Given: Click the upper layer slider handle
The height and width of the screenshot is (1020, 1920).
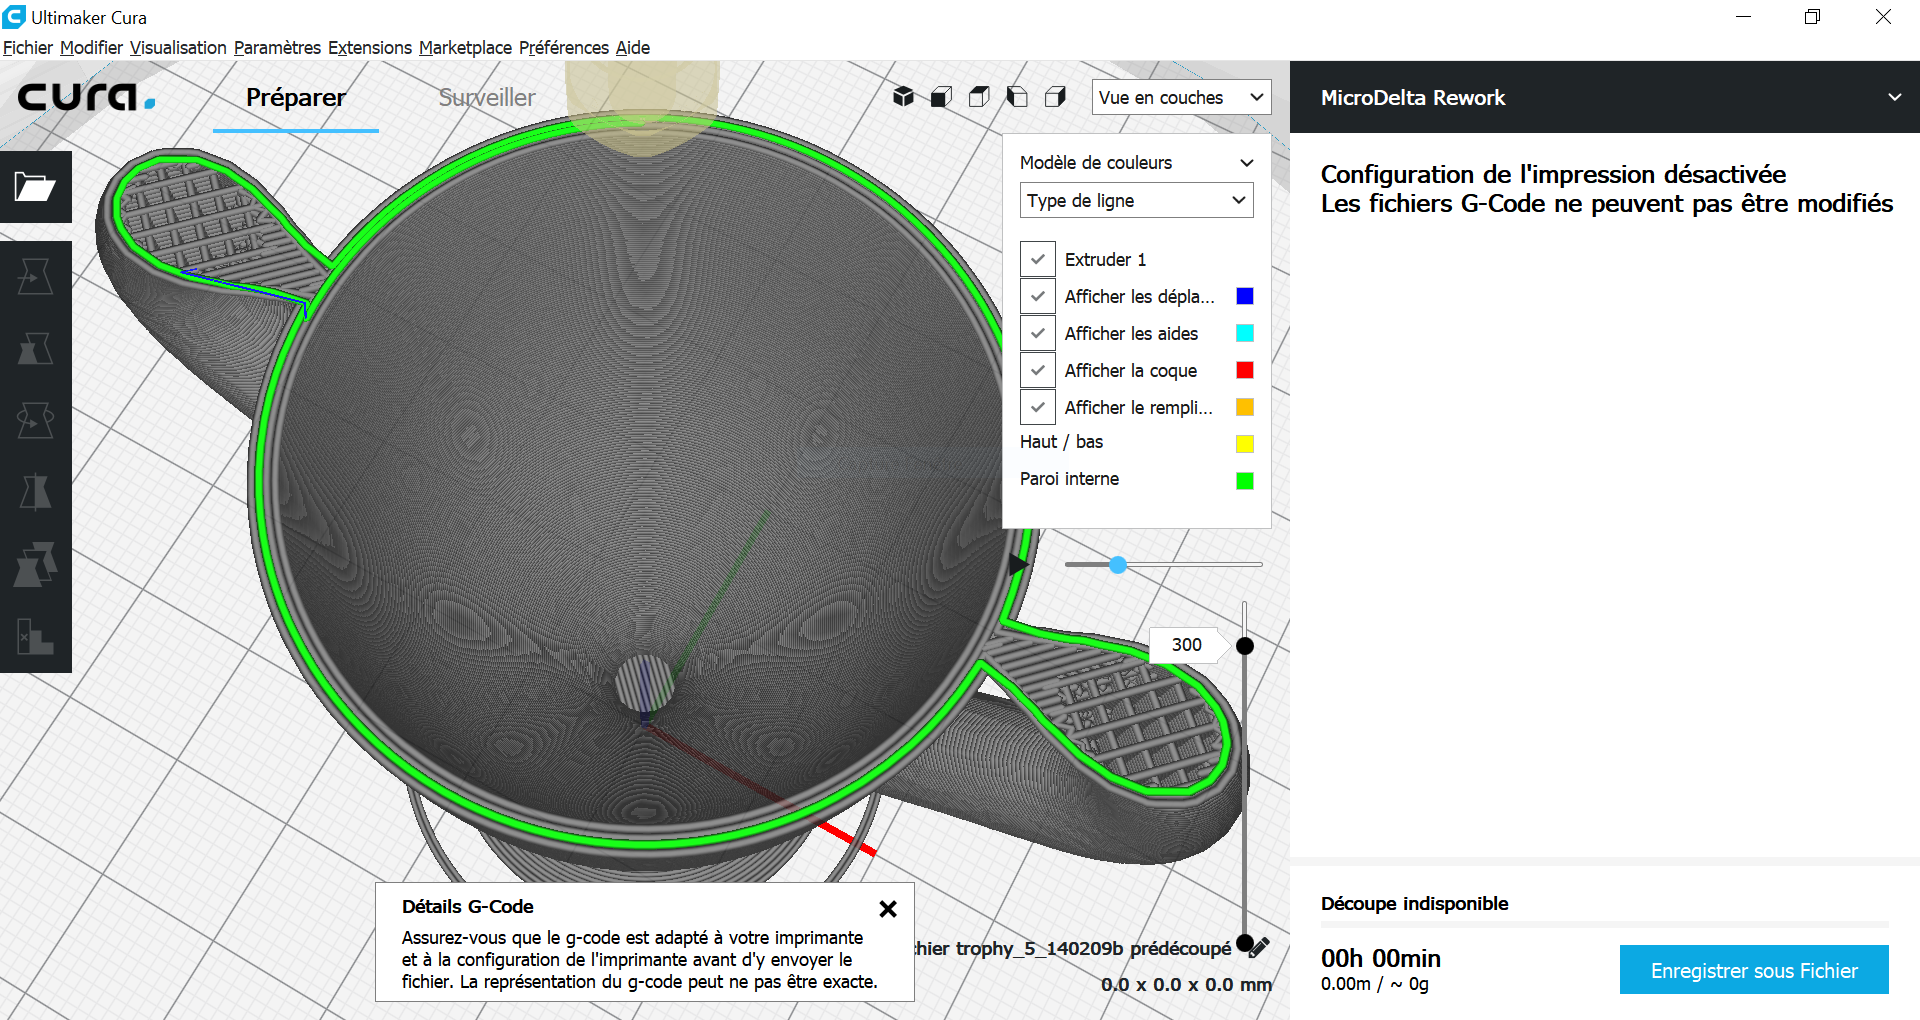Looking at the screenshot, I should click(1245, 646).
